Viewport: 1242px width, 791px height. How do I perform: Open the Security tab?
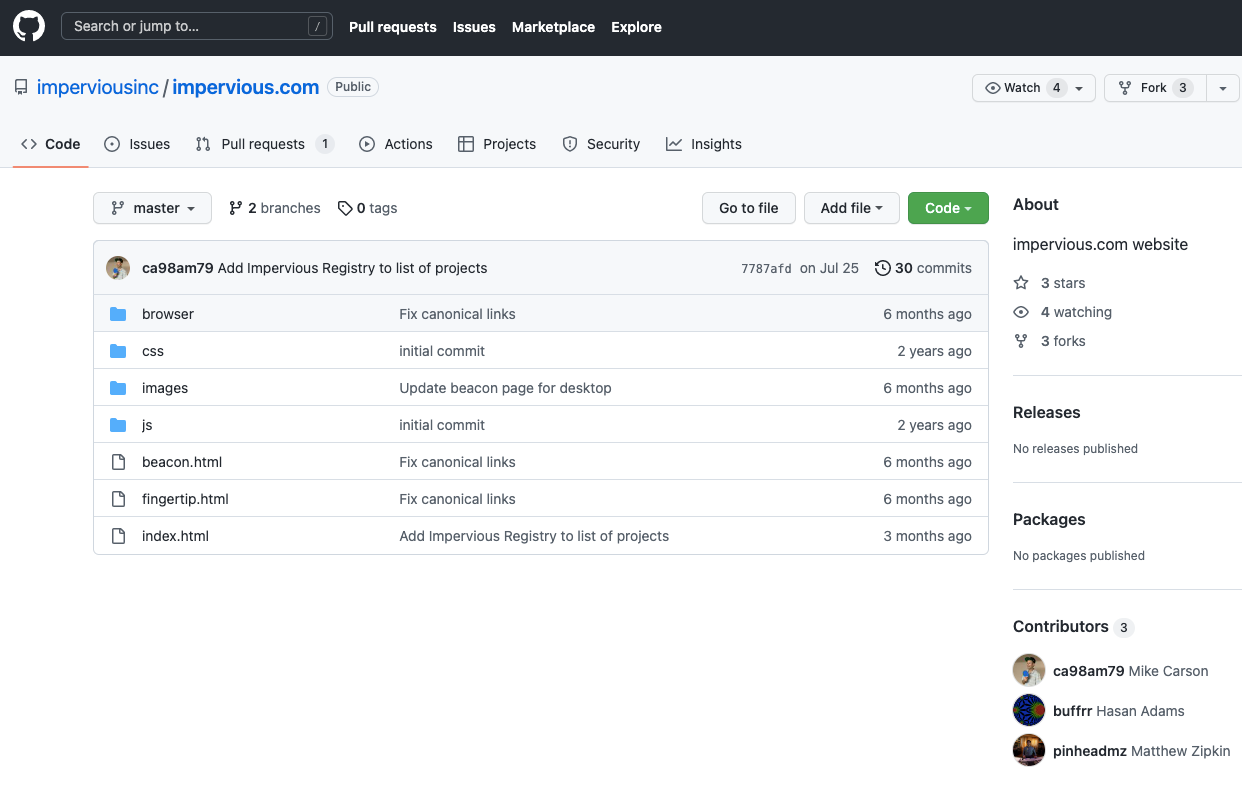coord(601,144)
